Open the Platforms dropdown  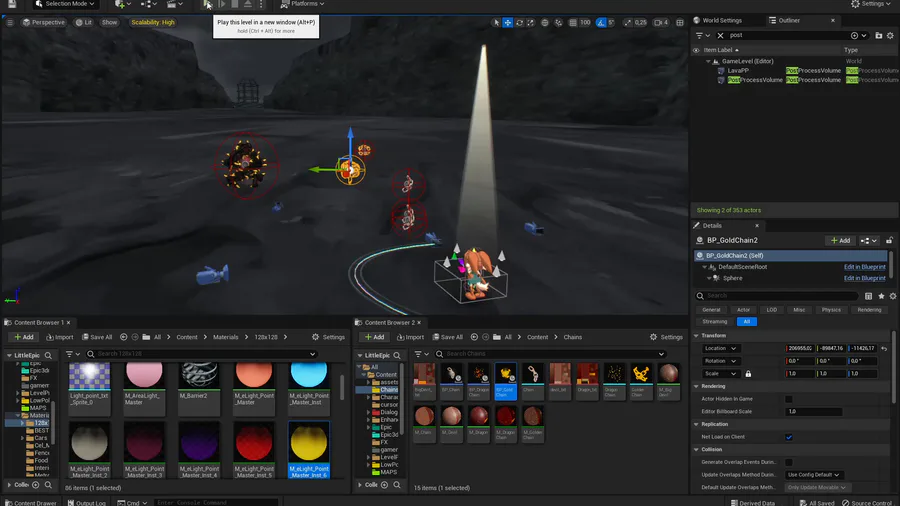point(302,4)
